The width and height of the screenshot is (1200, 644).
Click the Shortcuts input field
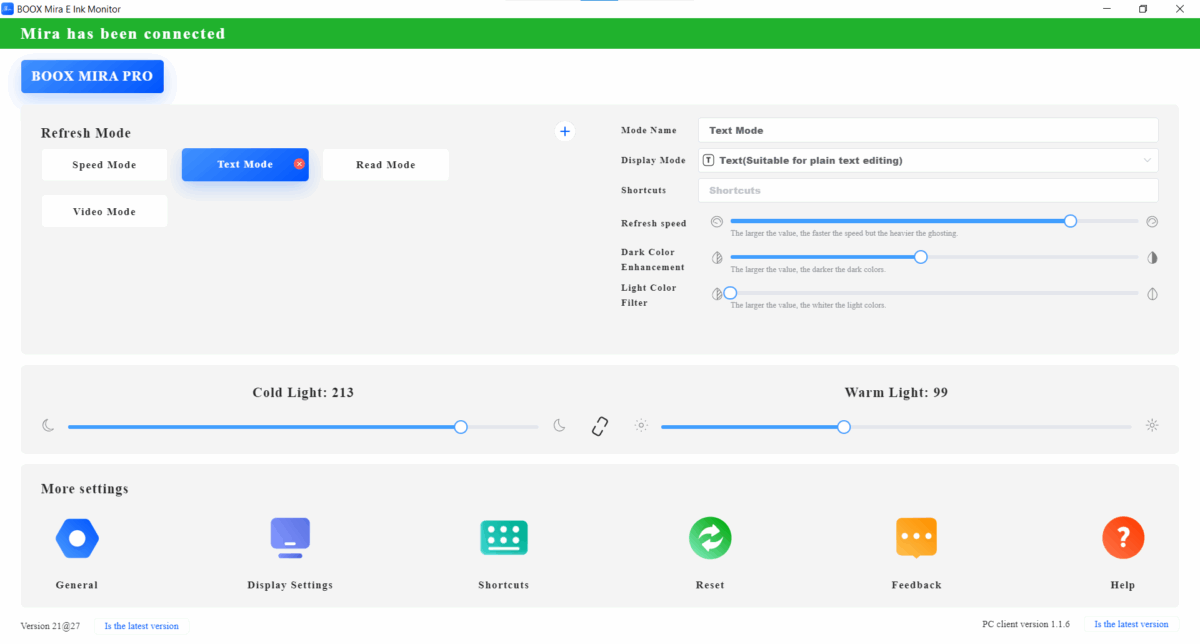pyautogui.click(x=928, y=190)
